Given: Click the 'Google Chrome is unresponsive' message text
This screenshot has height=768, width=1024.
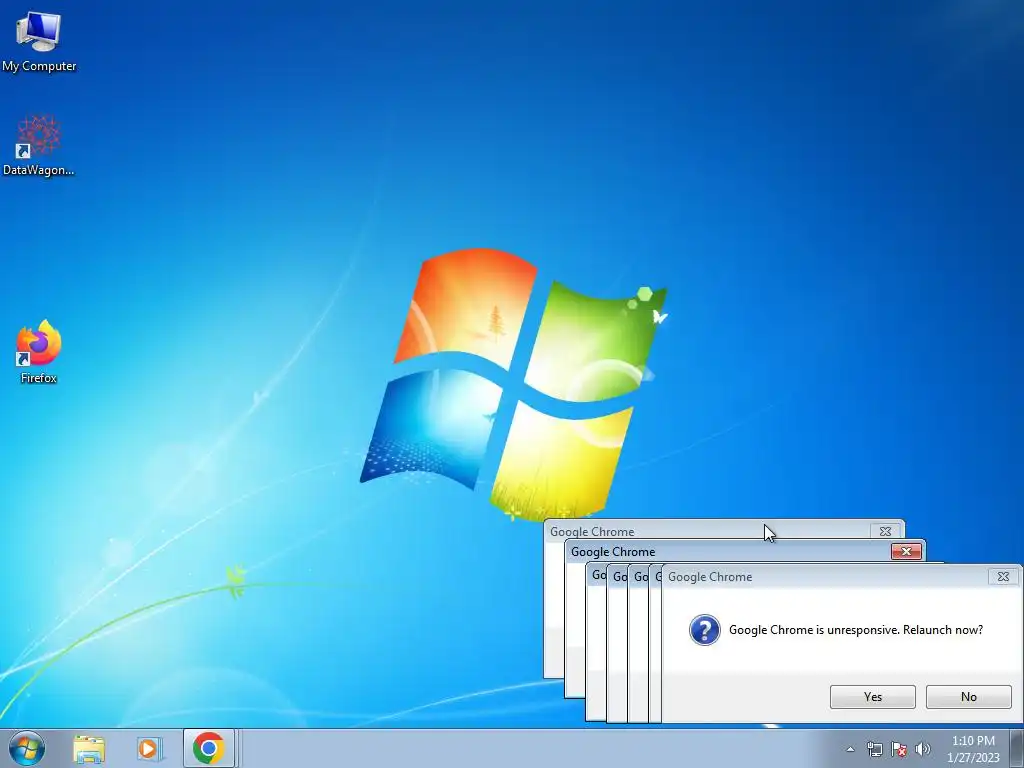Looking at the screenshot, I should [x=856, y=630].
